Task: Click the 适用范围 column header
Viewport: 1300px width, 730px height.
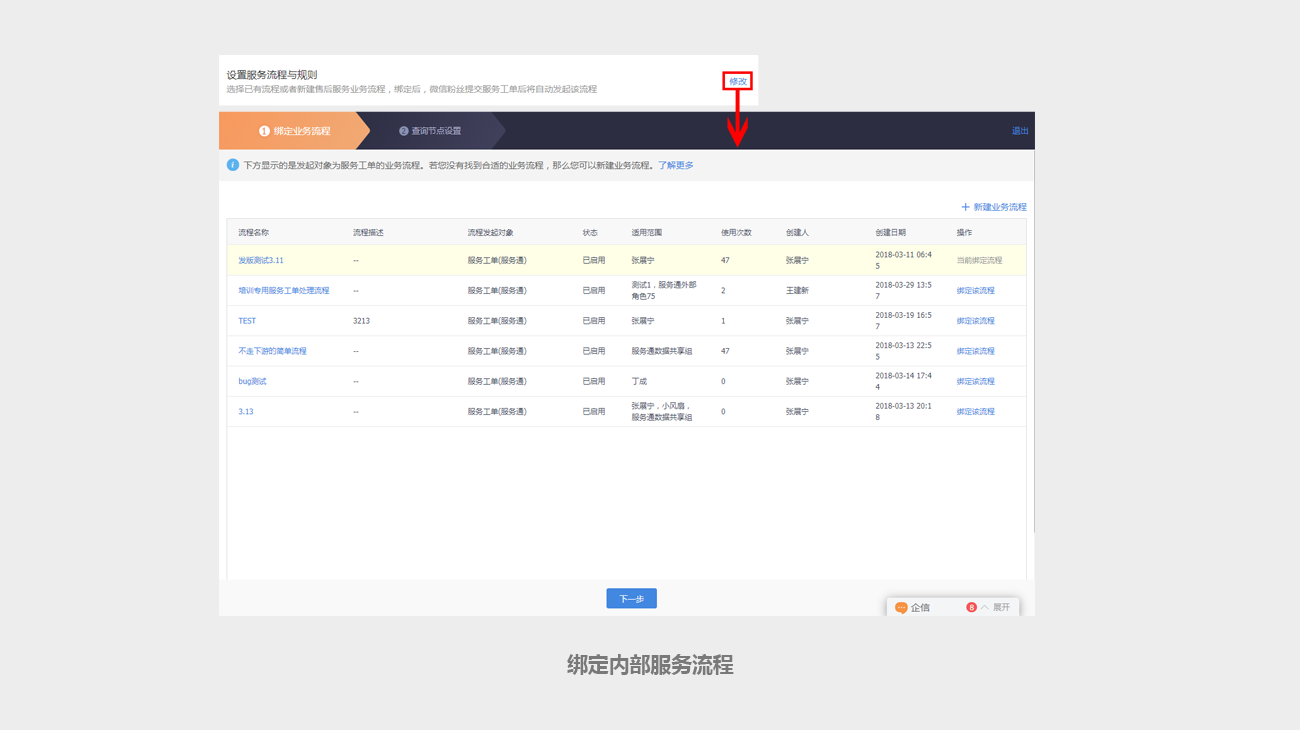Action: coord(647,232)
